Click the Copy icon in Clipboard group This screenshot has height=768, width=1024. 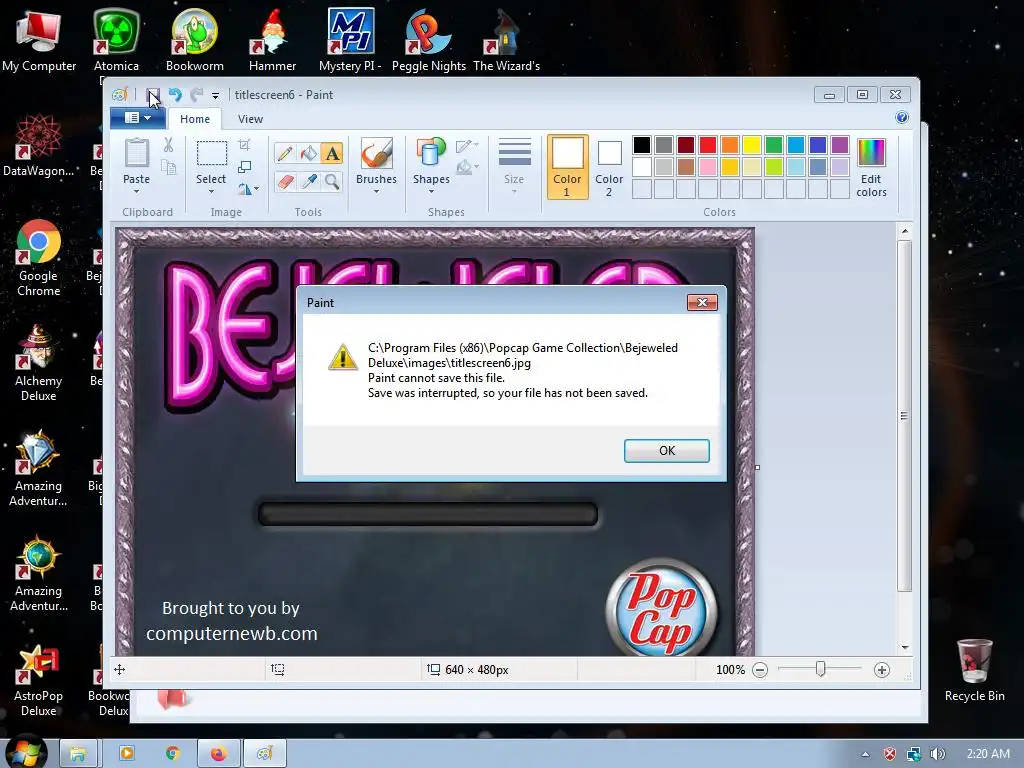[168, 168]
